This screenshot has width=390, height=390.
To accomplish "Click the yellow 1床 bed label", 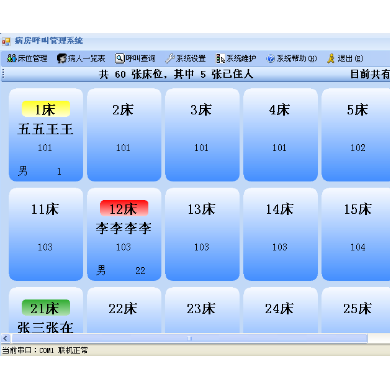I will pos(46,109).
